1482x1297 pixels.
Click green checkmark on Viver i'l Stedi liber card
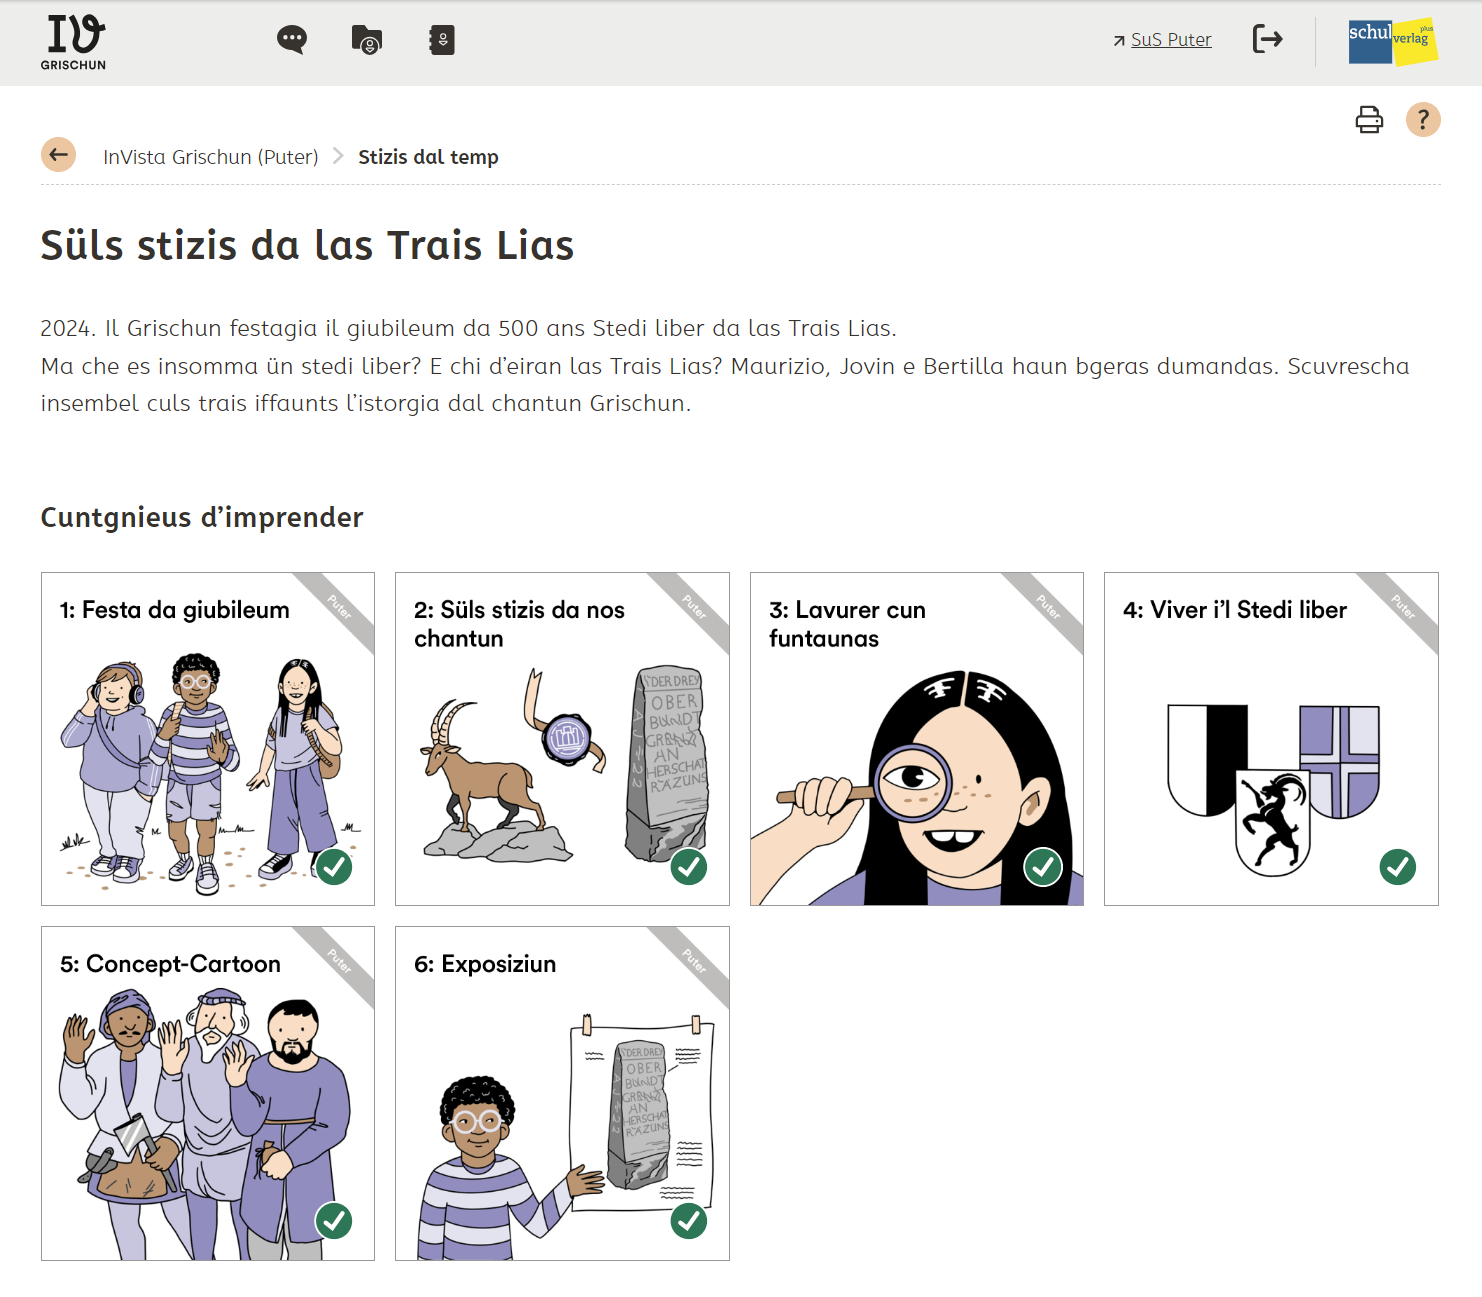[1398, 867]
